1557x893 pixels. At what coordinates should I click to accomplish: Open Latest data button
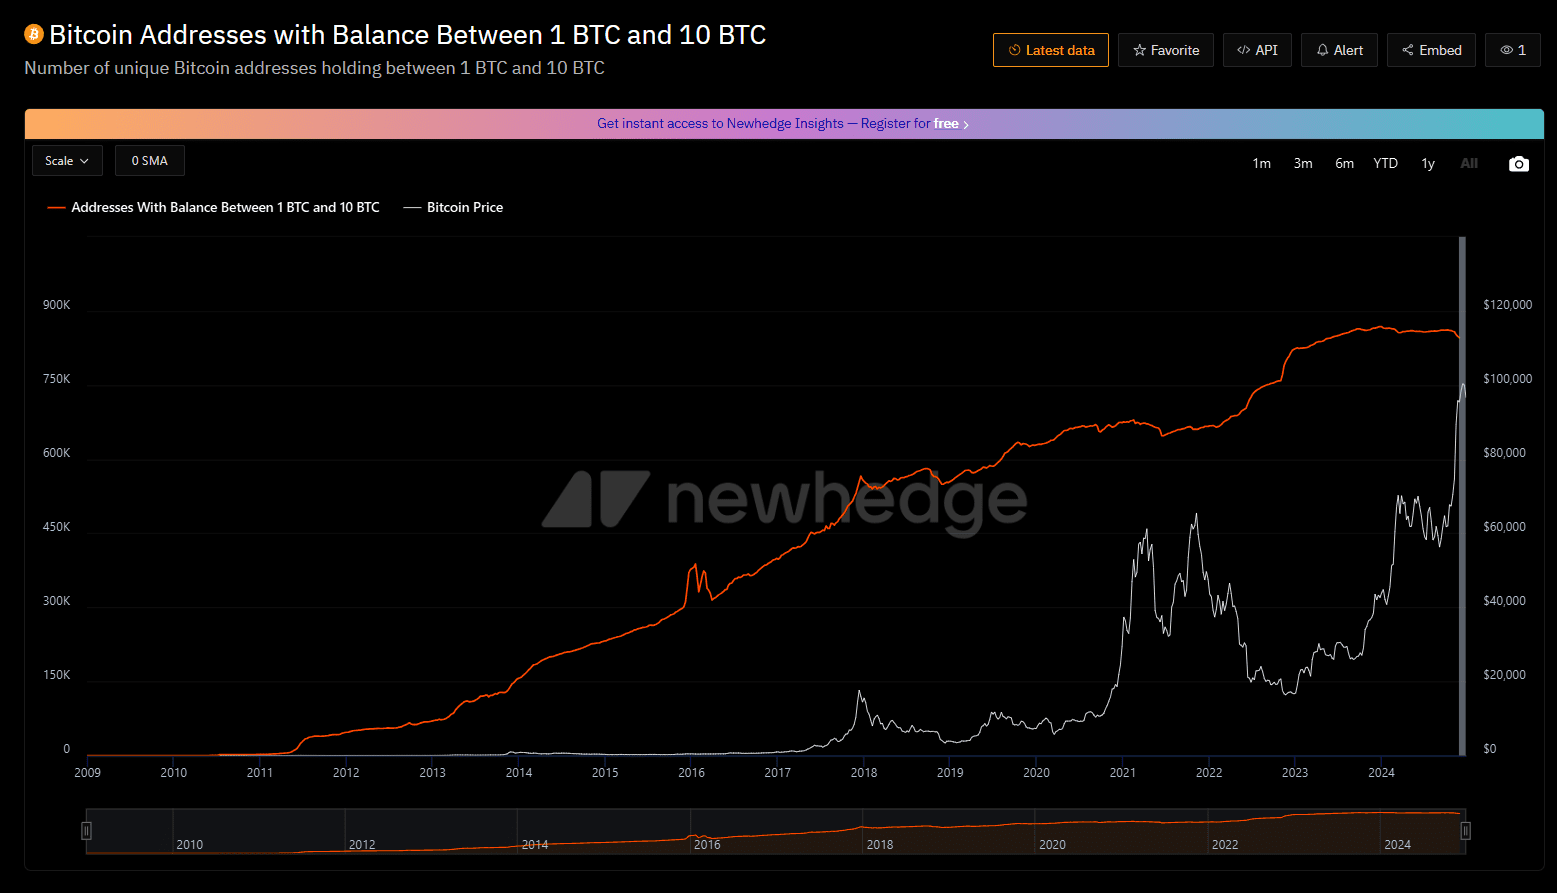tap(1051, 50)
